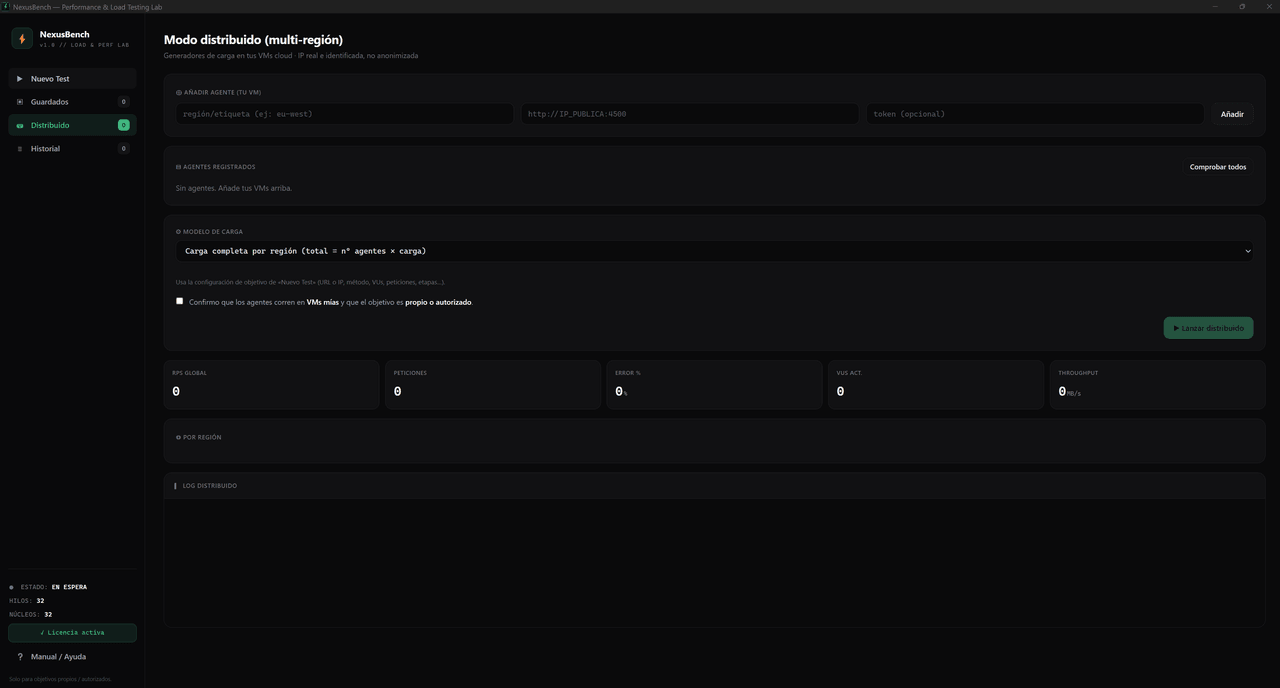Focus the región/etiqueta input field
The image size is (1280, 688).
(345, 114)
